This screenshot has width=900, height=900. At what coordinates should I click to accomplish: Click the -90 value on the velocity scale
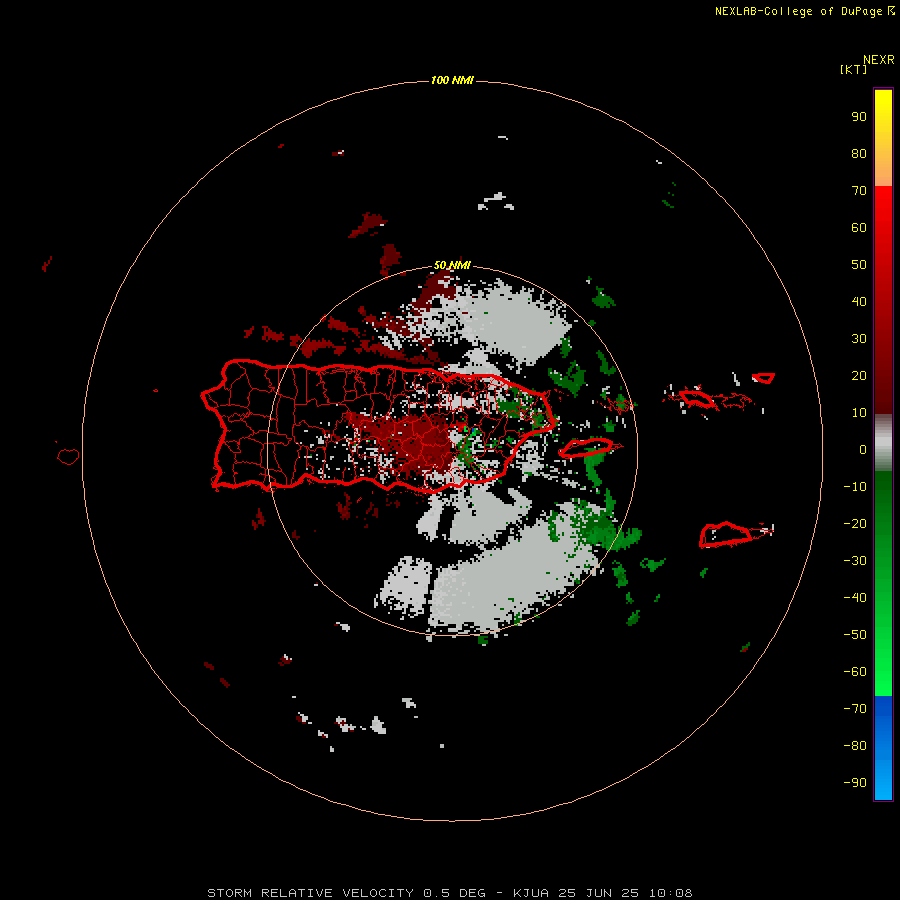click(855, 783)
